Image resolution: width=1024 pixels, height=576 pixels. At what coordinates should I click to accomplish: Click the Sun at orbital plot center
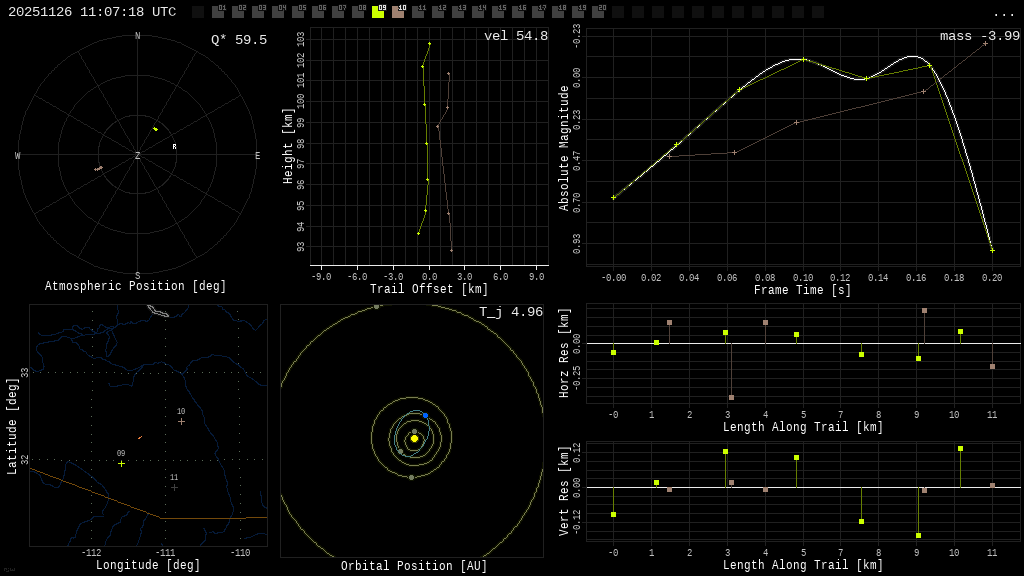point(414,438)
